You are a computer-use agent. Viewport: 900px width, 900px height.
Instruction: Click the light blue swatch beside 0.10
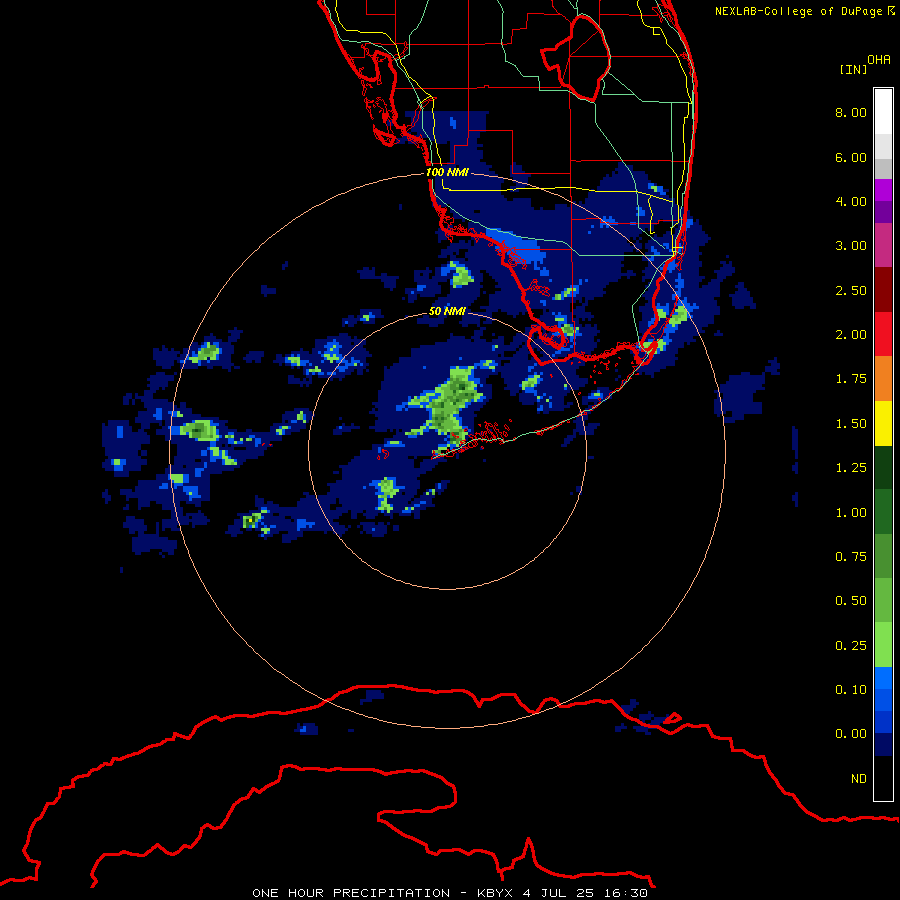(883, 678)
